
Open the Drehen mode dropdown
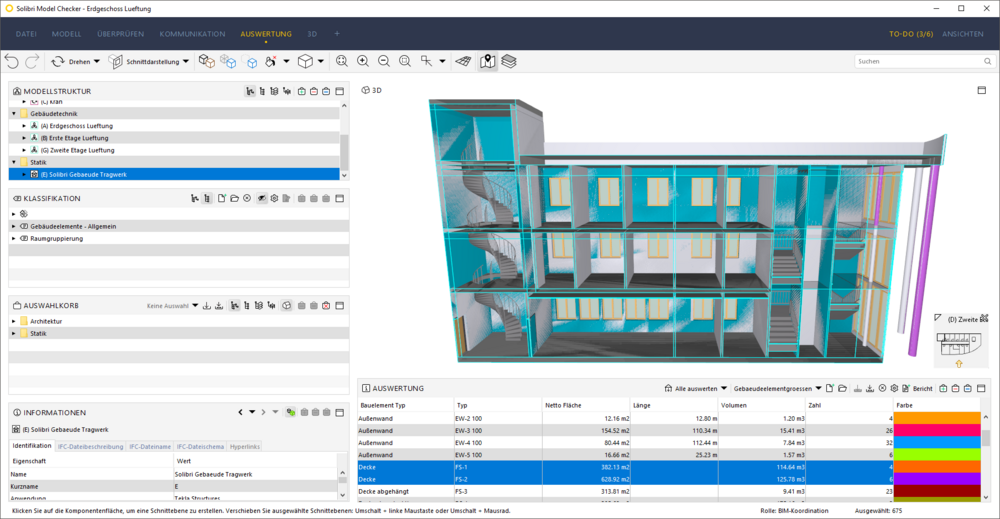coord(96,62)
